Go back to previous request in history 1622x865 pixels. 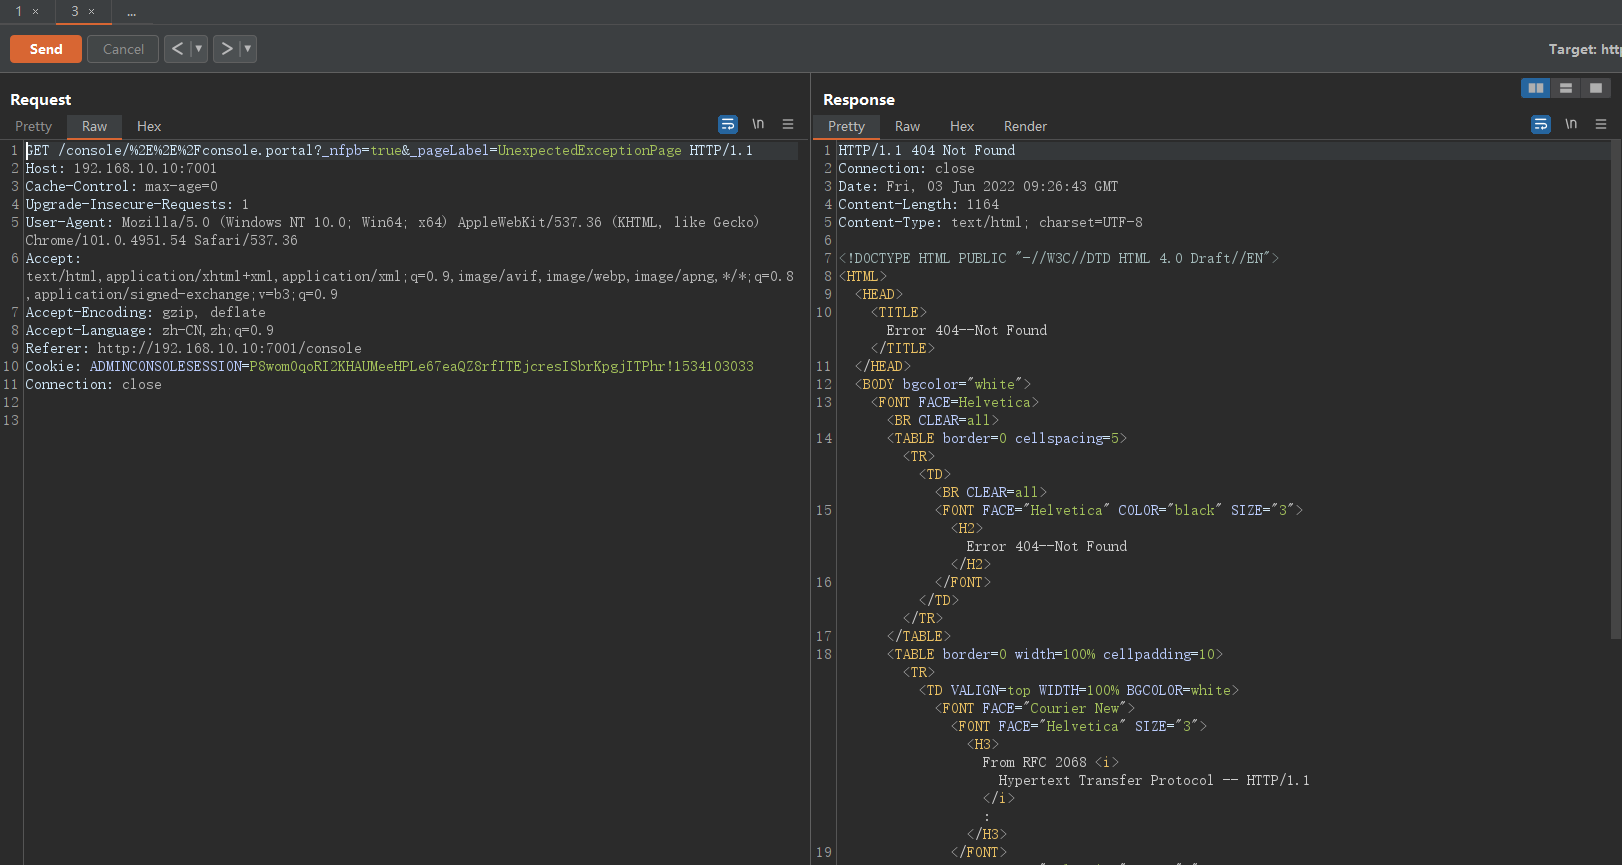pos(177,48)
